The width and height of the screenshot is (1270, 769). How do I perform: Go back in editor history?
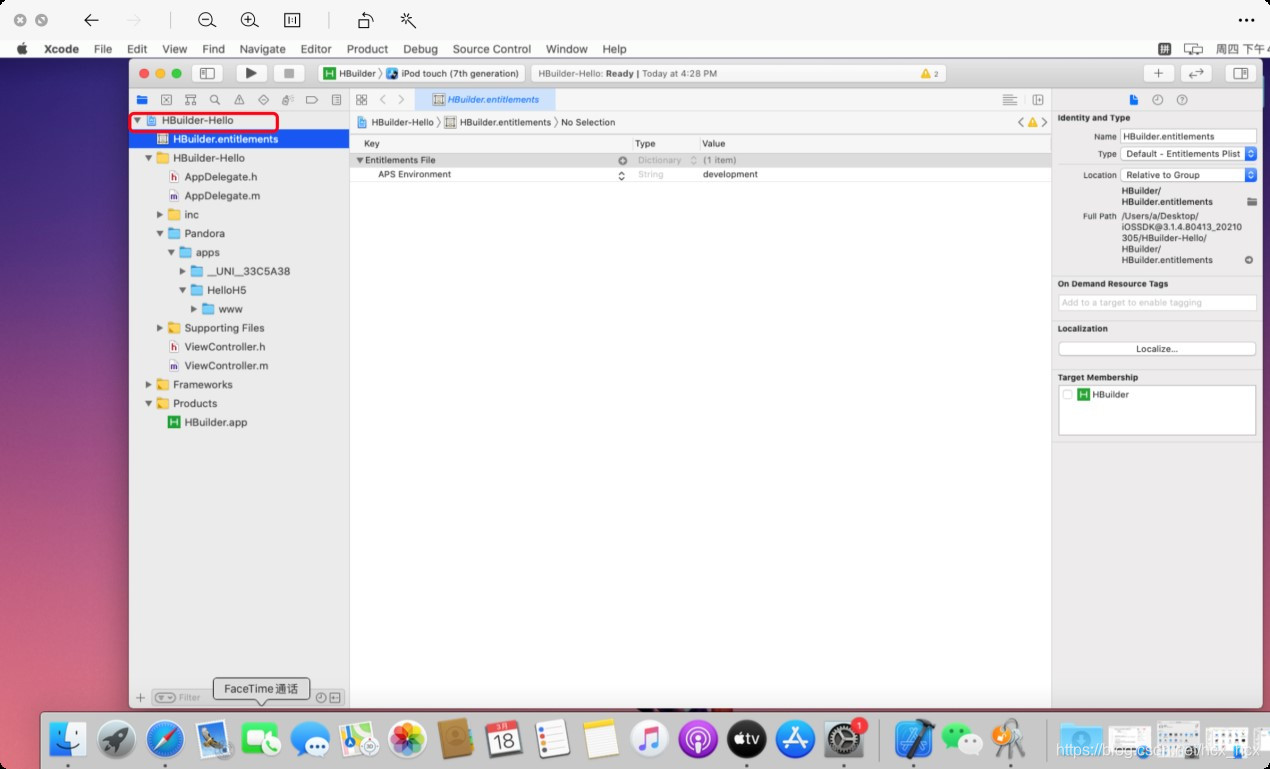383,100
